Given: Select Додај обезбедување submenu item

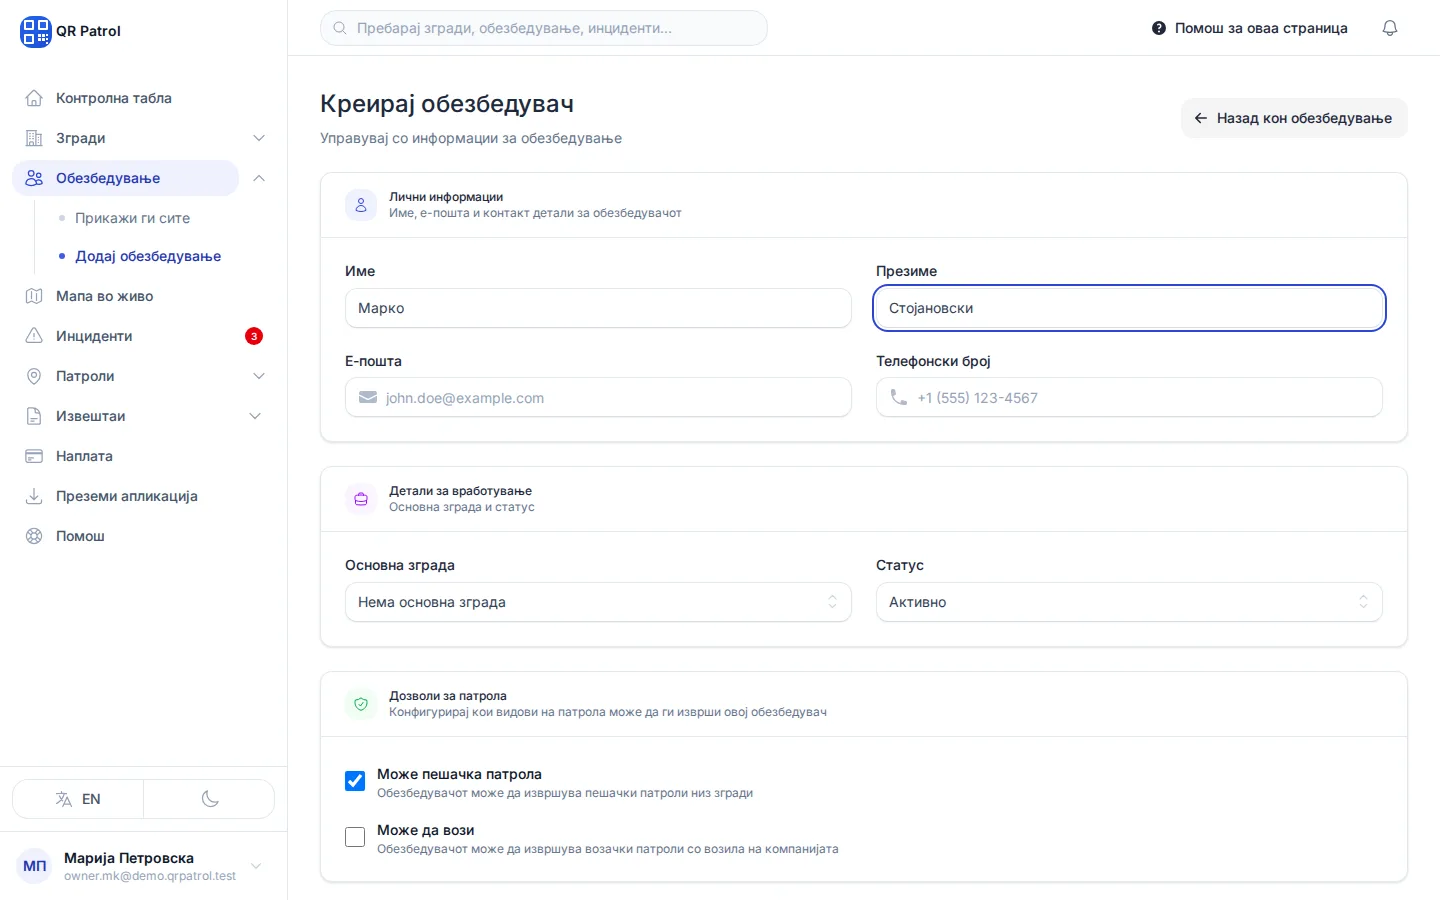Looking at the screenshot, I should pyautogui.click(x=148, y=256).
